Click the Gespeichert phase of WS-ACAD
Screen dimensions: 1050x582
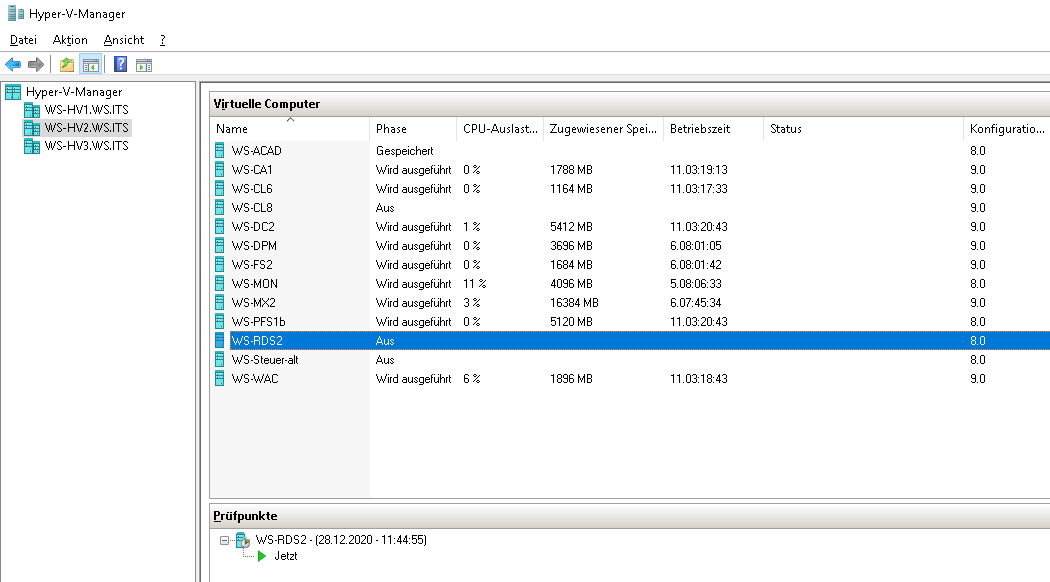coord(404,151)
